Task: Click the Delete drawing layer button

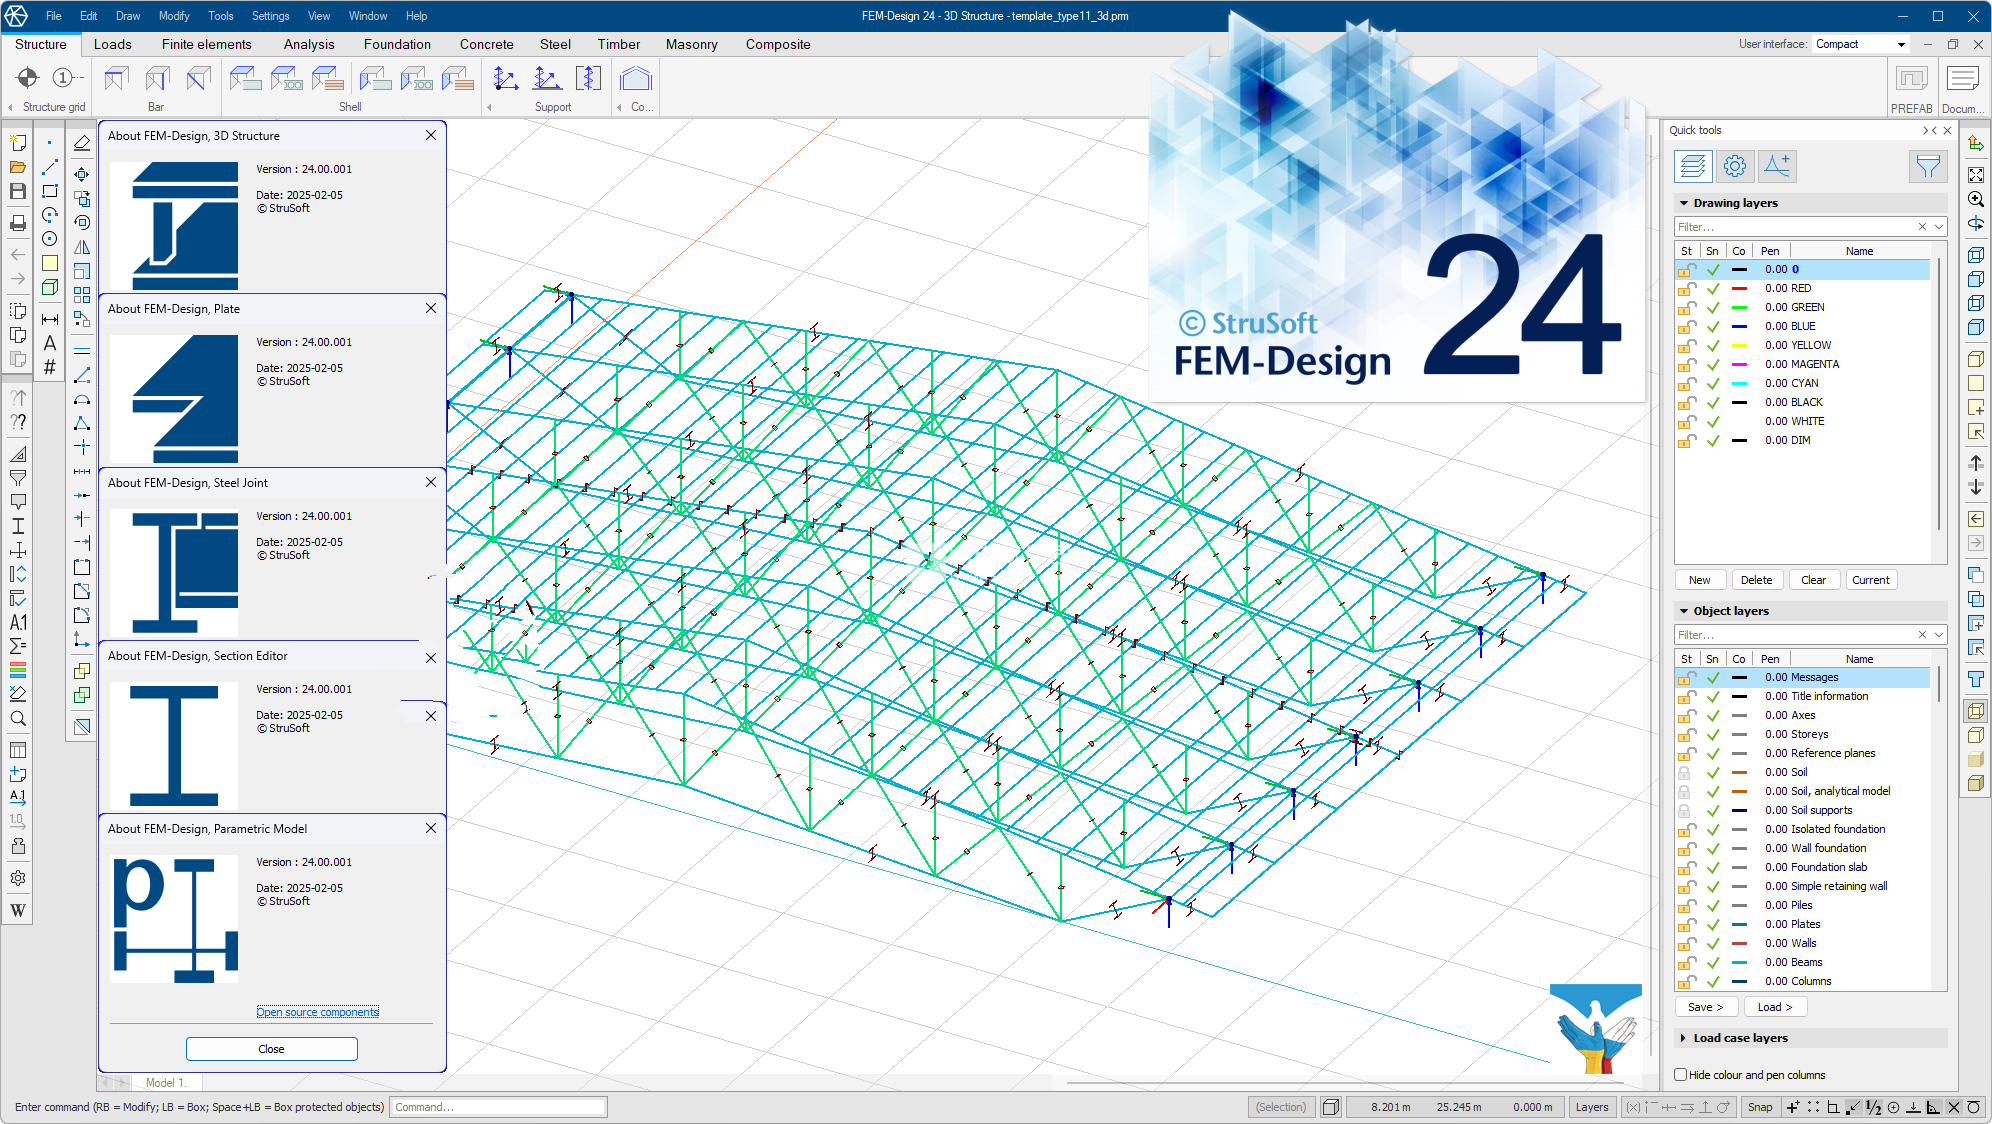Action: [1756, 580]
